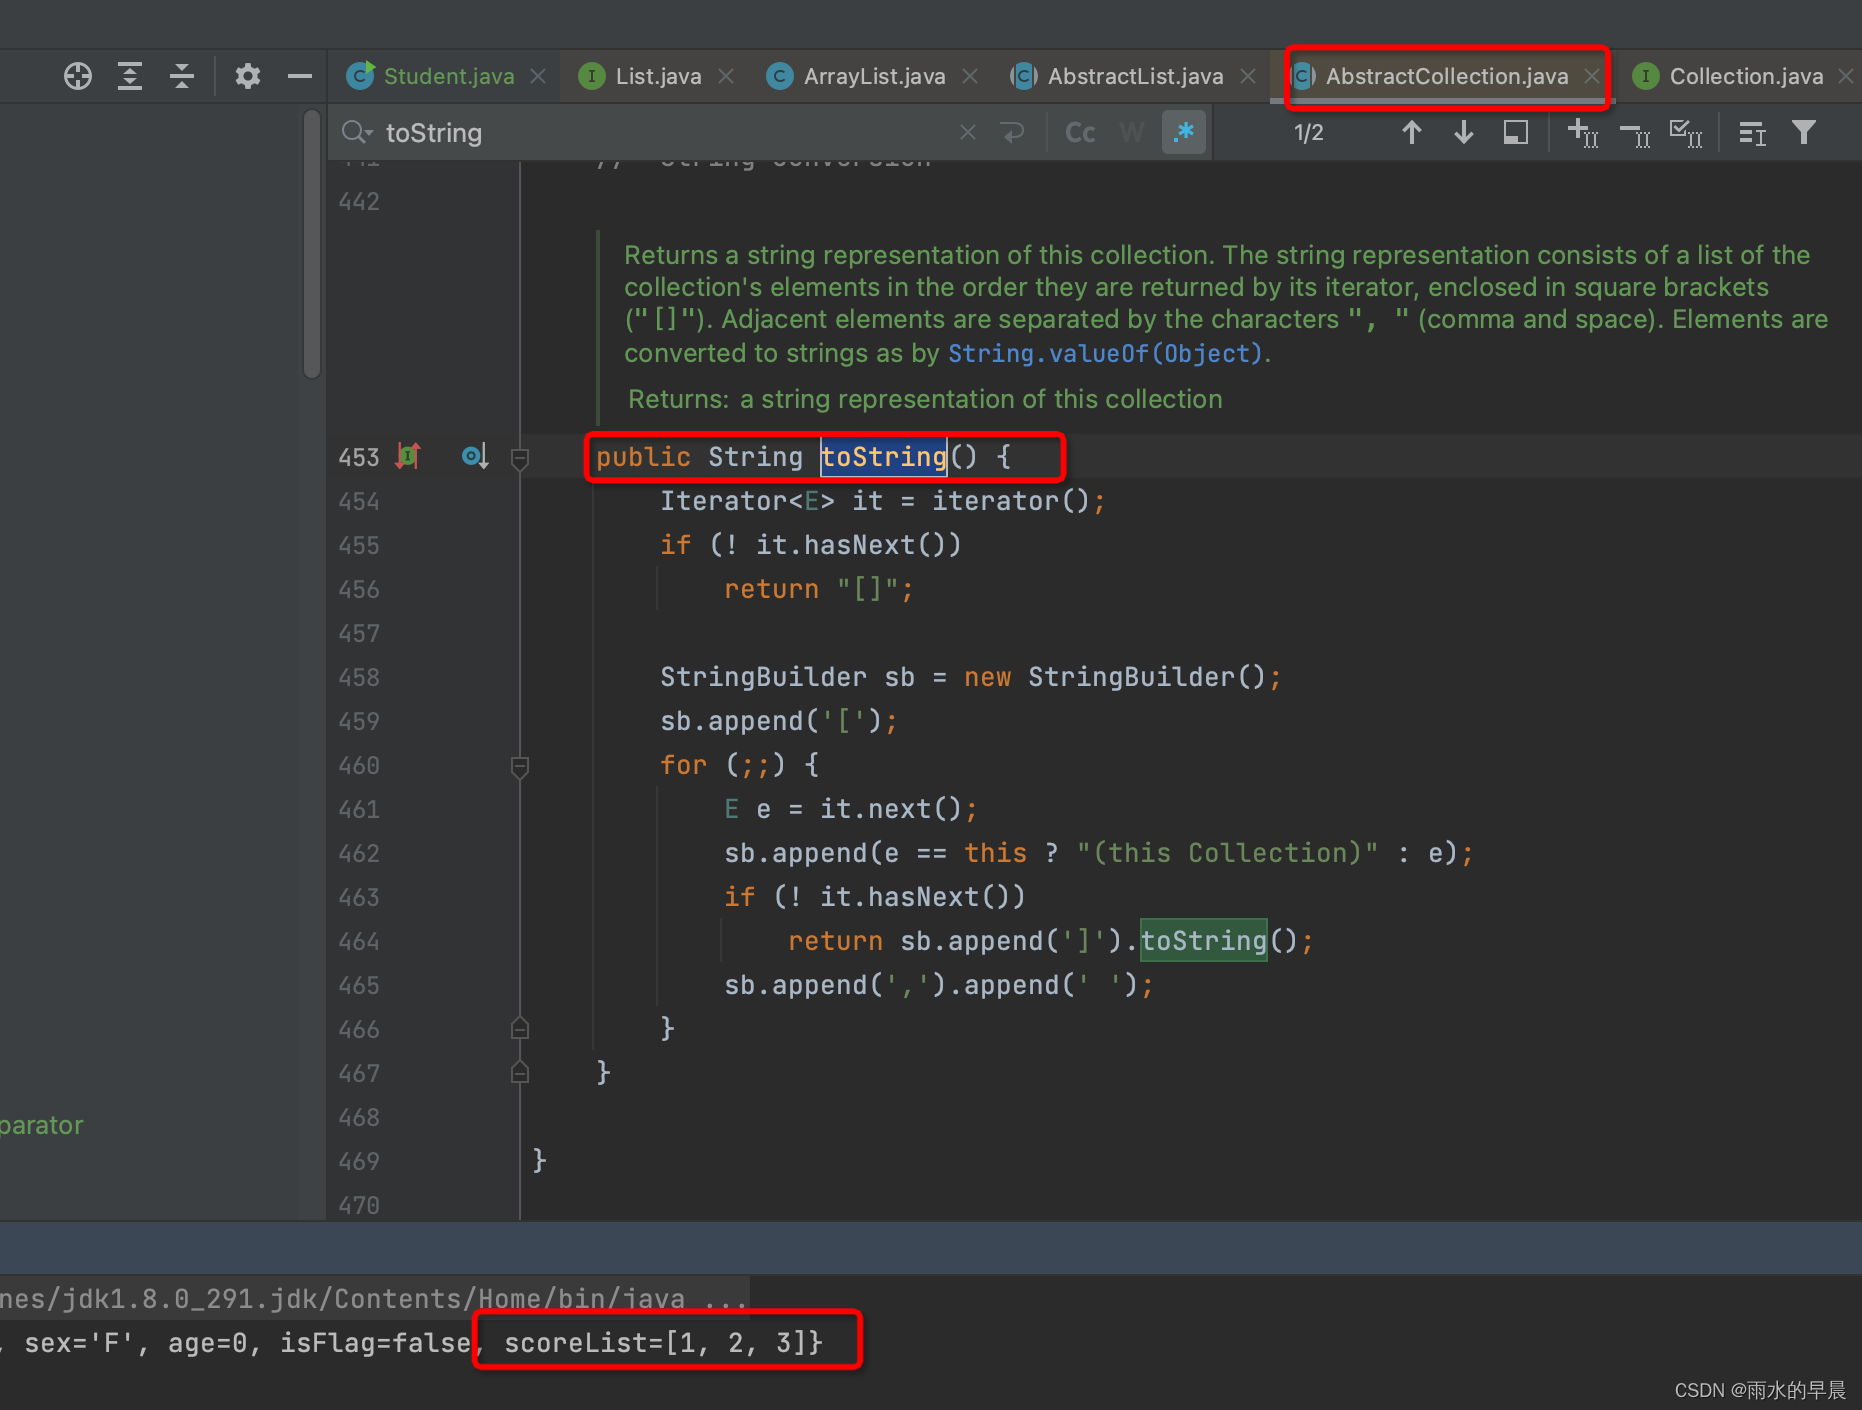
Task: Click the 1/2 search match counter
Action: pos(1308,132)
